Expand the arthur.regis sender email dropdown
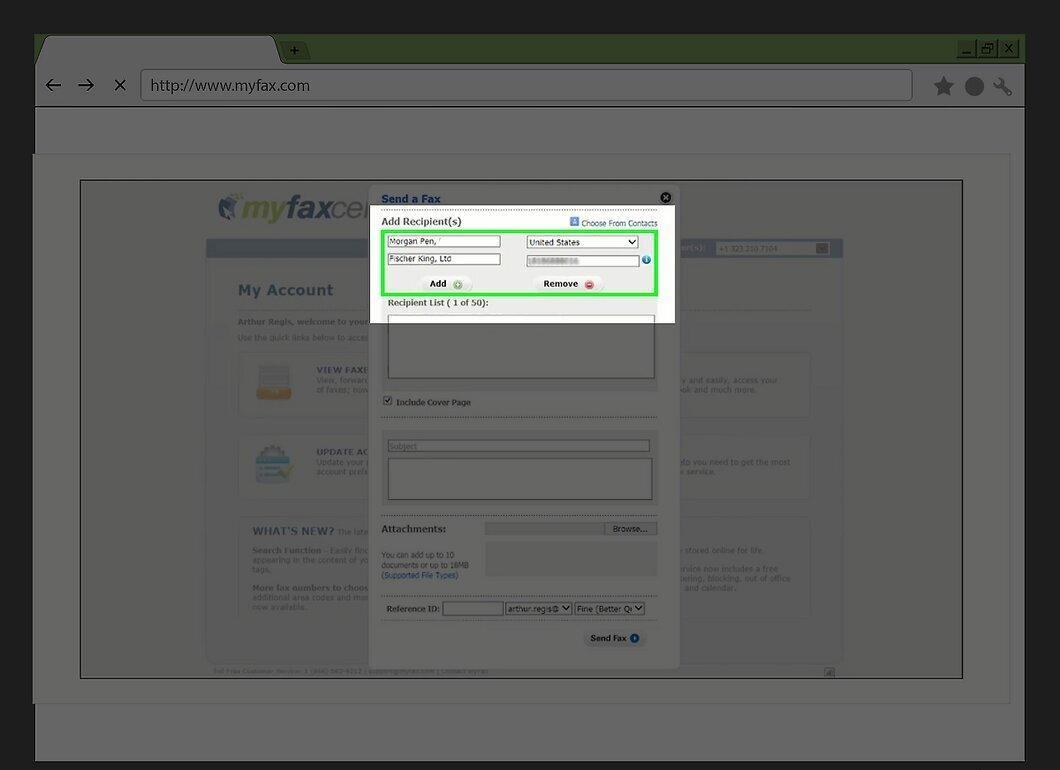This screenshot has height=770, width=1060. click(539, 608)
